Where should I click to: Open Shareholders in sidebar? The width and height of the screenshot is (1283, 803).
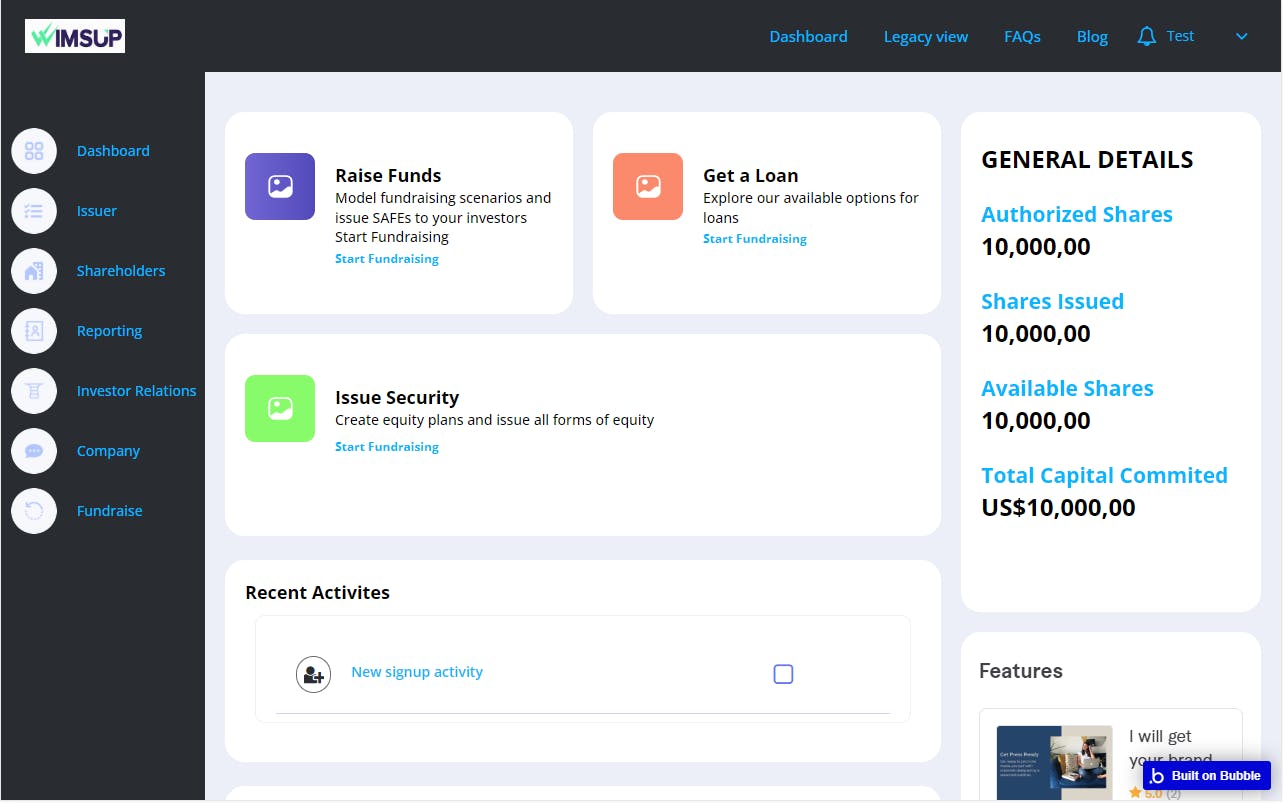coord(121,271)
